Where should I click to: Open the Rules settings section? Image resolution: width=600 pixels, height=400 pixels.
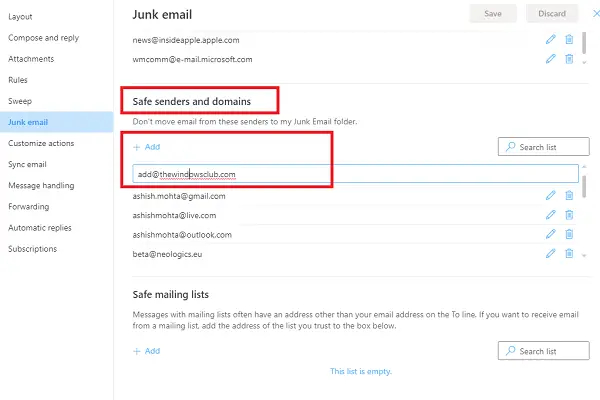point(19,80)
